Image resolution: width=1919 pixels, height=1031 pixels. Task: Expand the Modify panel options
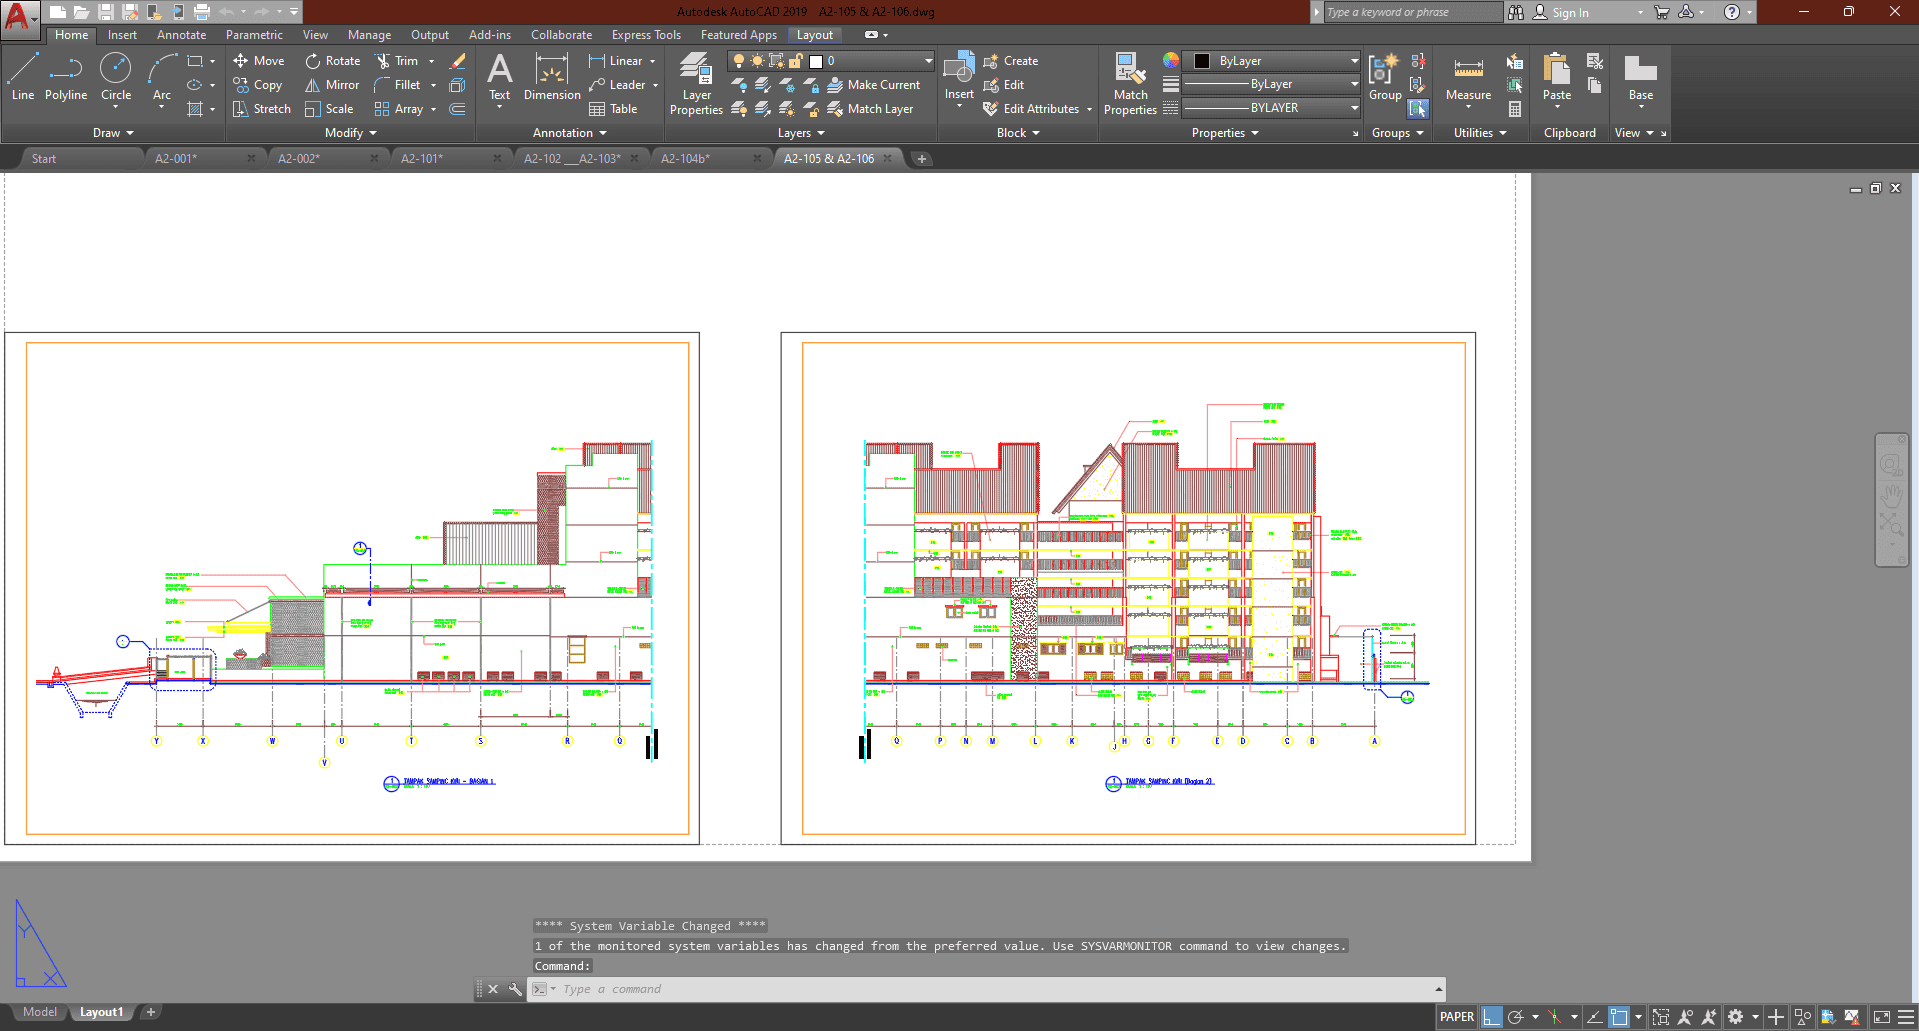pyautogui.click(x=351, y=133)
